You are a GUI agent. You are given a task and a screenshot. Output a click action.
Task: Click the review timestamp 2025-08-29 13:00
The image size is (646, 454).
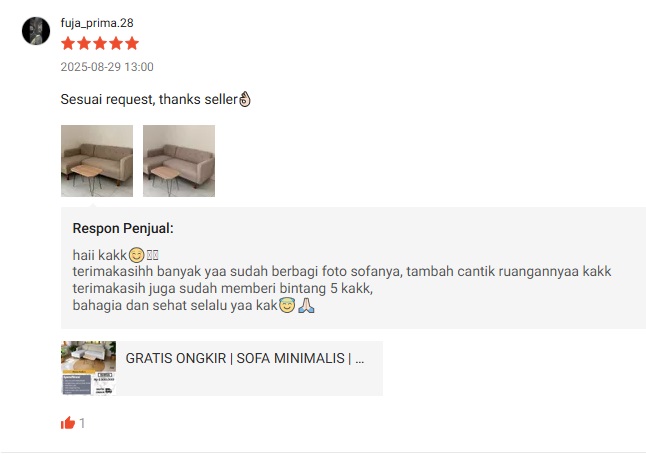coord(107,67)
